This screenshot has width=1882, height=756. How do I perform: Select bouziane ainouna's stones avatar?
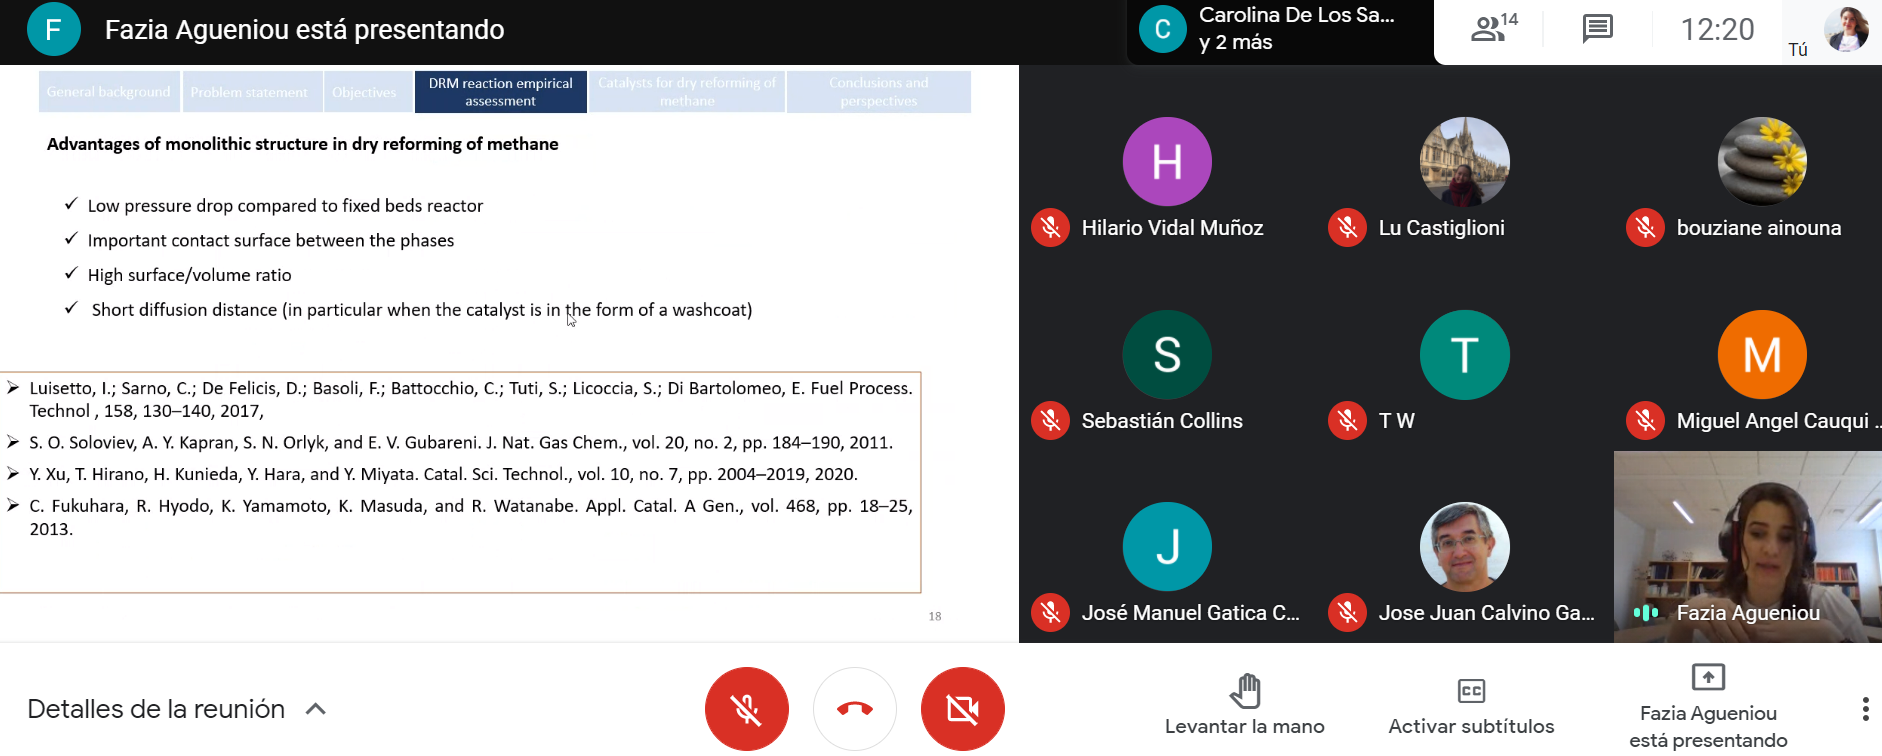coord(1762,162)
